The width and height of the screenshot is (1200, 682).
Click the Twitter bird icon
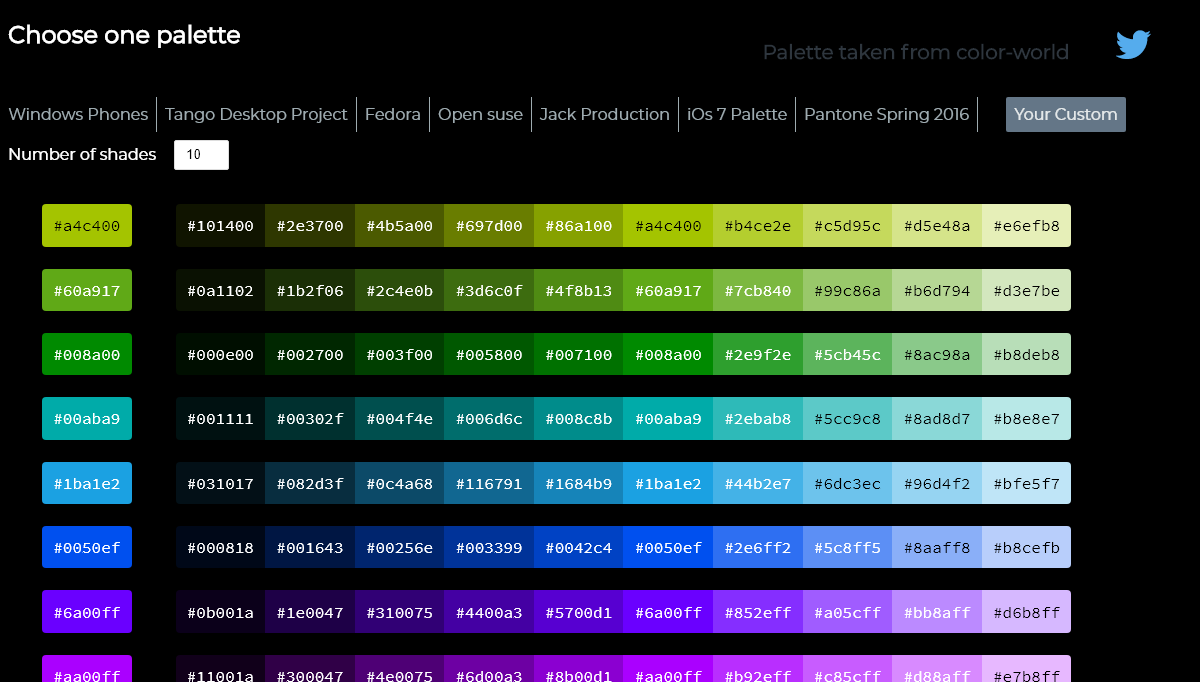[x=1133, y=45]
